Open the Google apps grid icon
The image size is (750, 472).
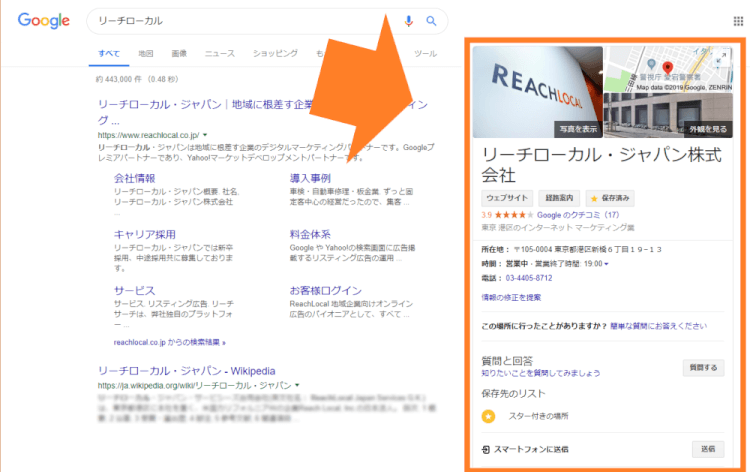pos(738,21)
